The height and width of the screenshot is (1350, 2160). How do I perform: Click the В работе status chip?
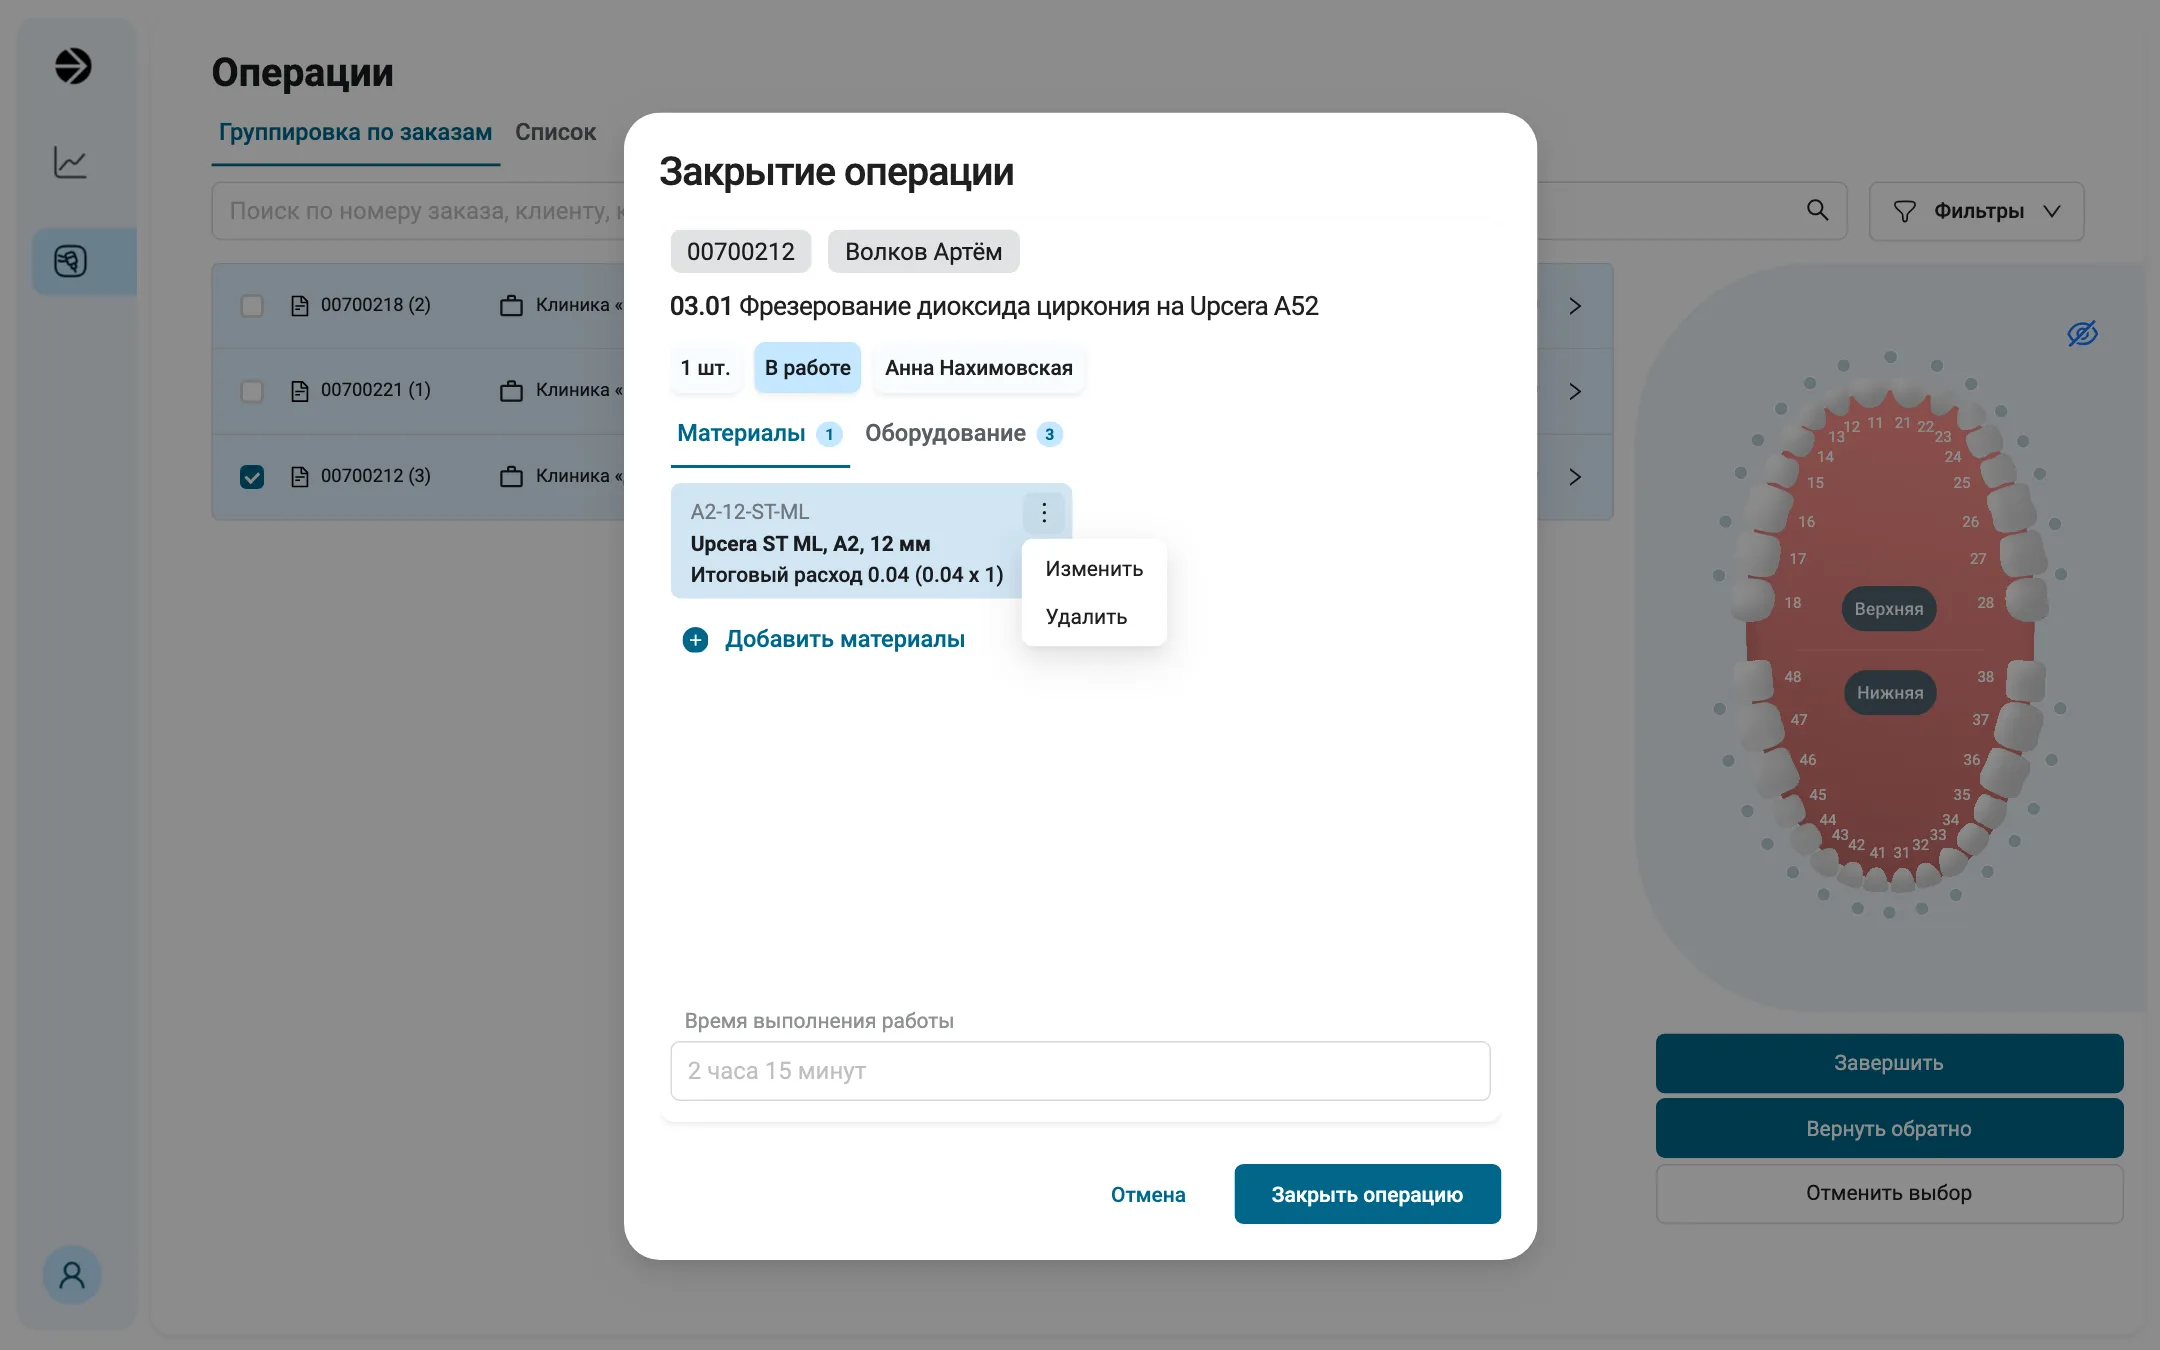point(808,368)
